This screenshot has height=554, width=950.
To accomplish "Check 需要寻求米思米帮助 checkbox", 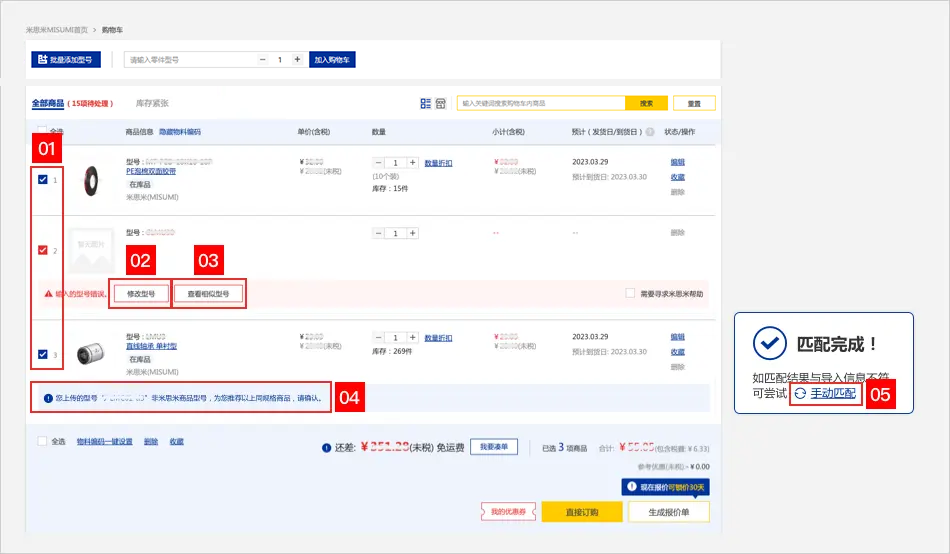I will (629, 293).
